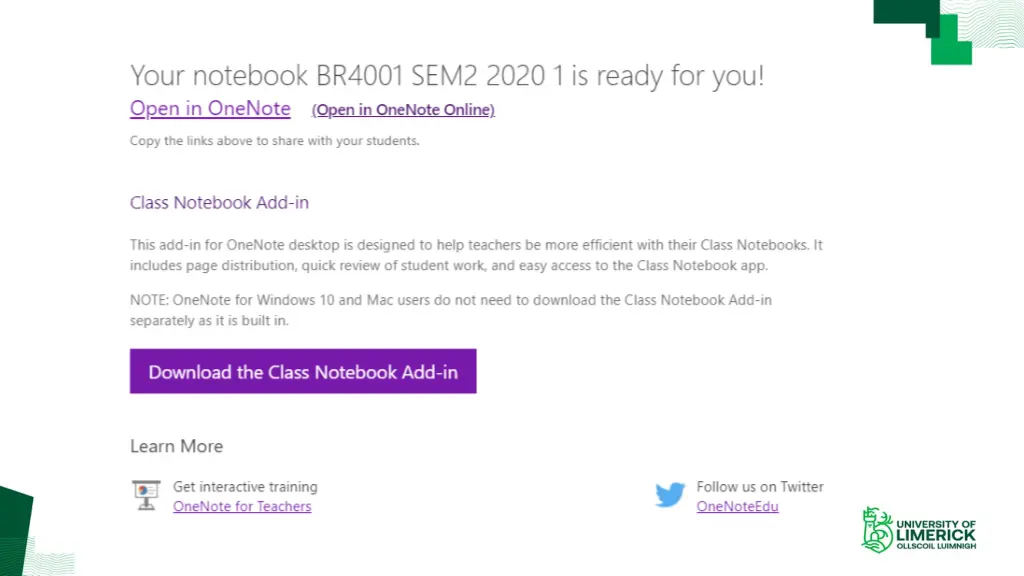Open the notebook via Open in OneNote link

210,108
